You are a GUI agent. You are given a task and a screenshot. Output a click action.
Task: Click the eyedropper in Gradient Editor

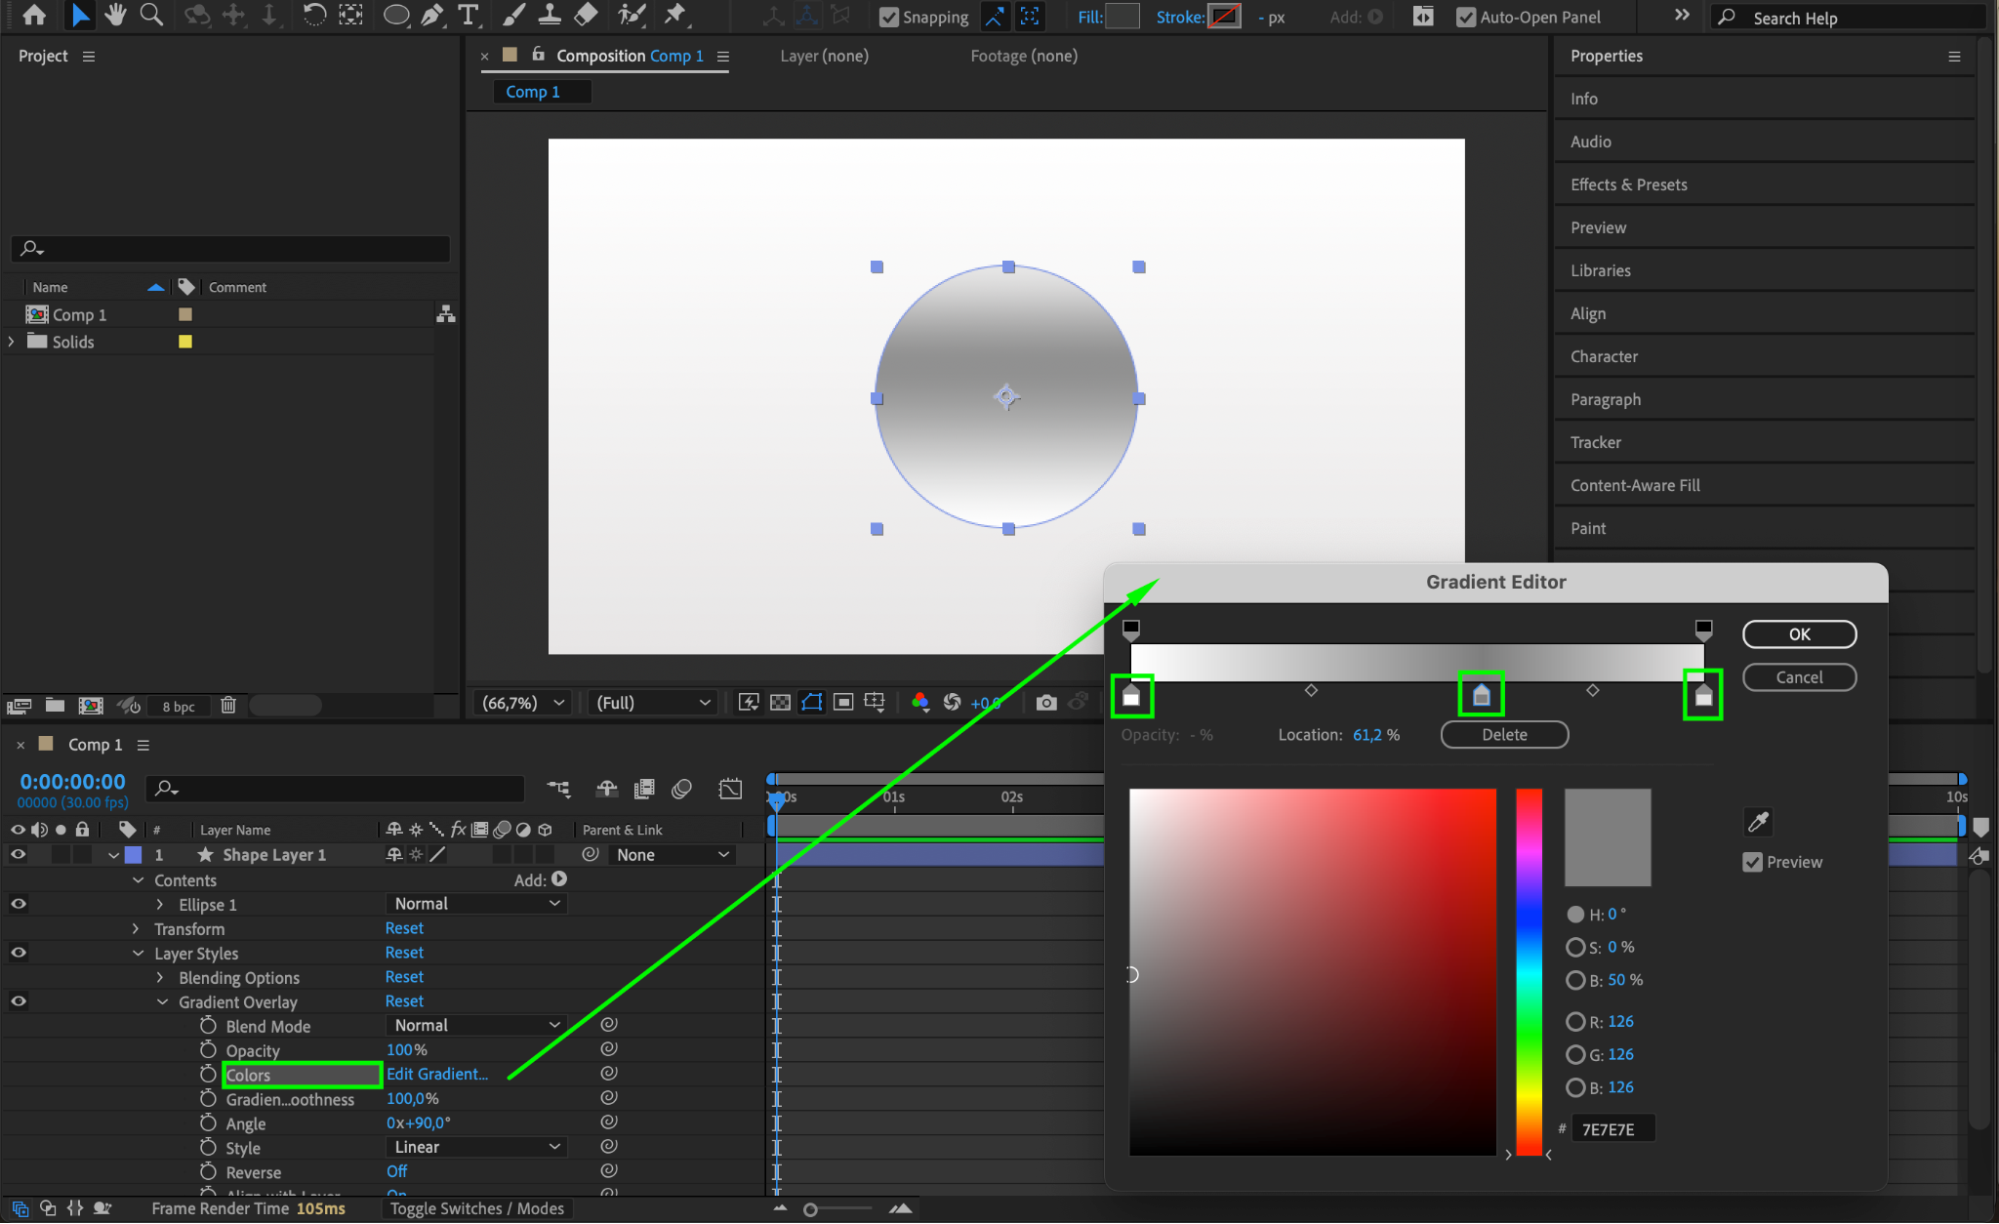(1757, 822)
